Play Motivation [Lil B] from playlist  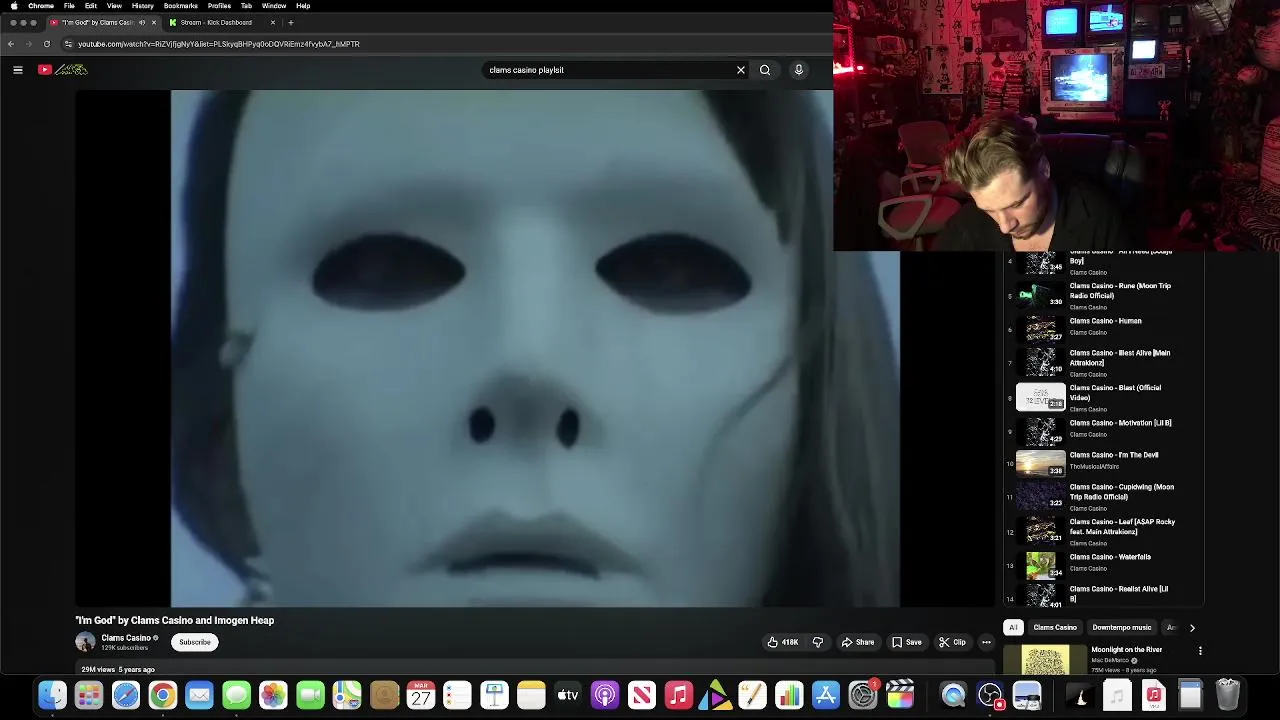pyautogui.click(x=1105, y=430)
